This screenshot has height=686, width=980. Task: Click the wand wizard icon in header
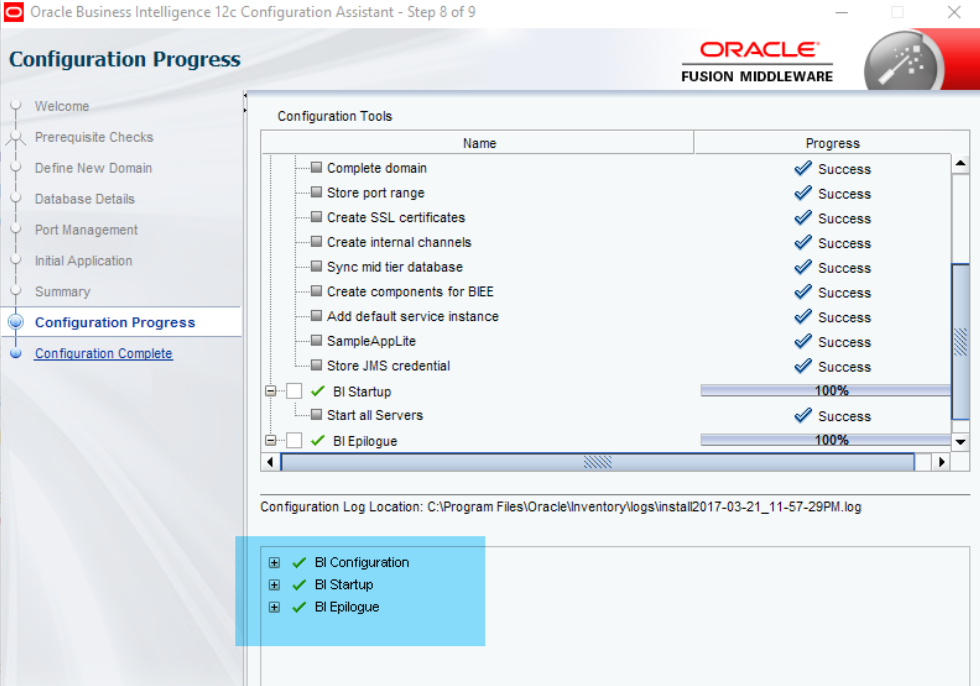click(x=902, y=63)
